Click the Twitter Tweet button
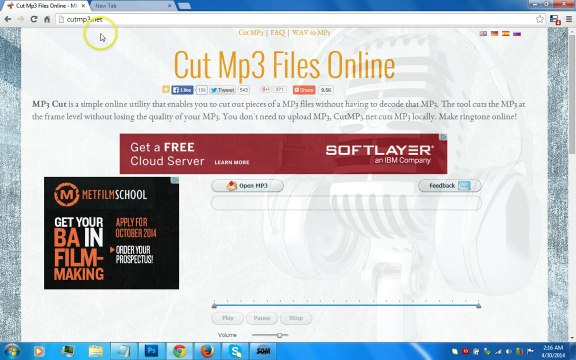Image resolution: width=576 pixels, height=360 pixels. pos(223,90)
